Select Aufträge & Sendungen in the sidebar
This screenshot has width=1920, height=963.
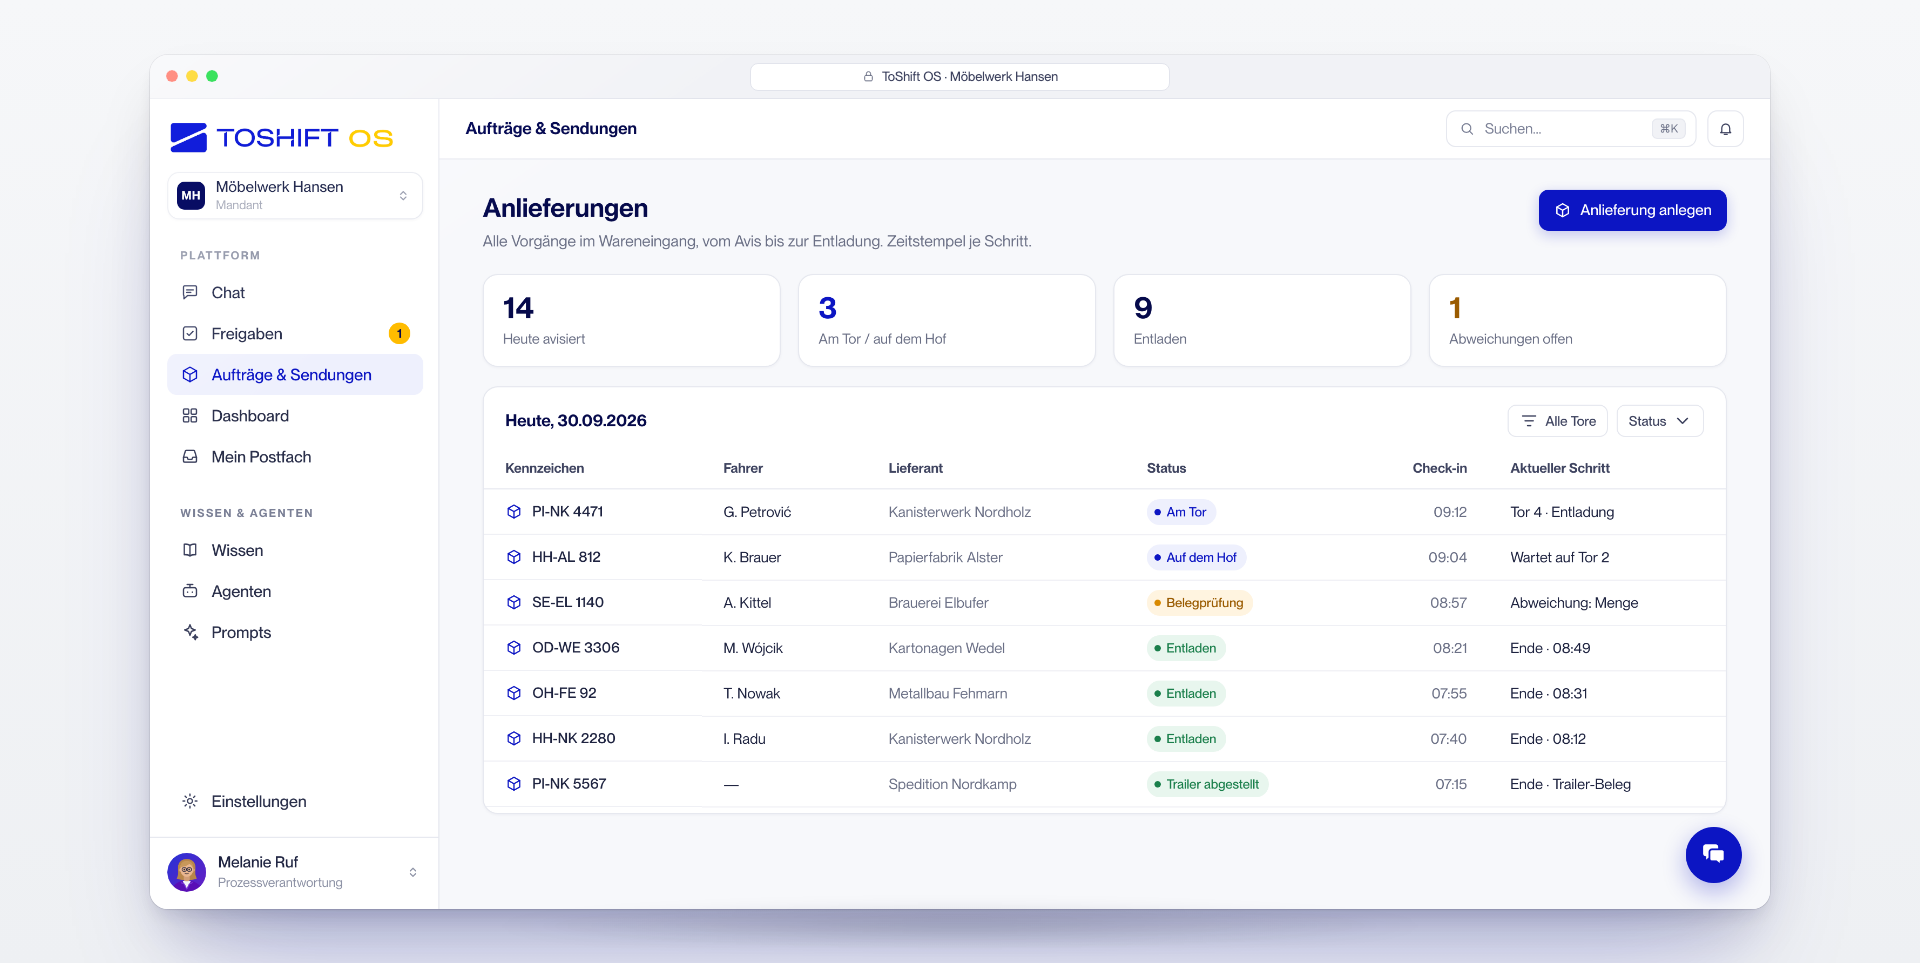[295, 375]
